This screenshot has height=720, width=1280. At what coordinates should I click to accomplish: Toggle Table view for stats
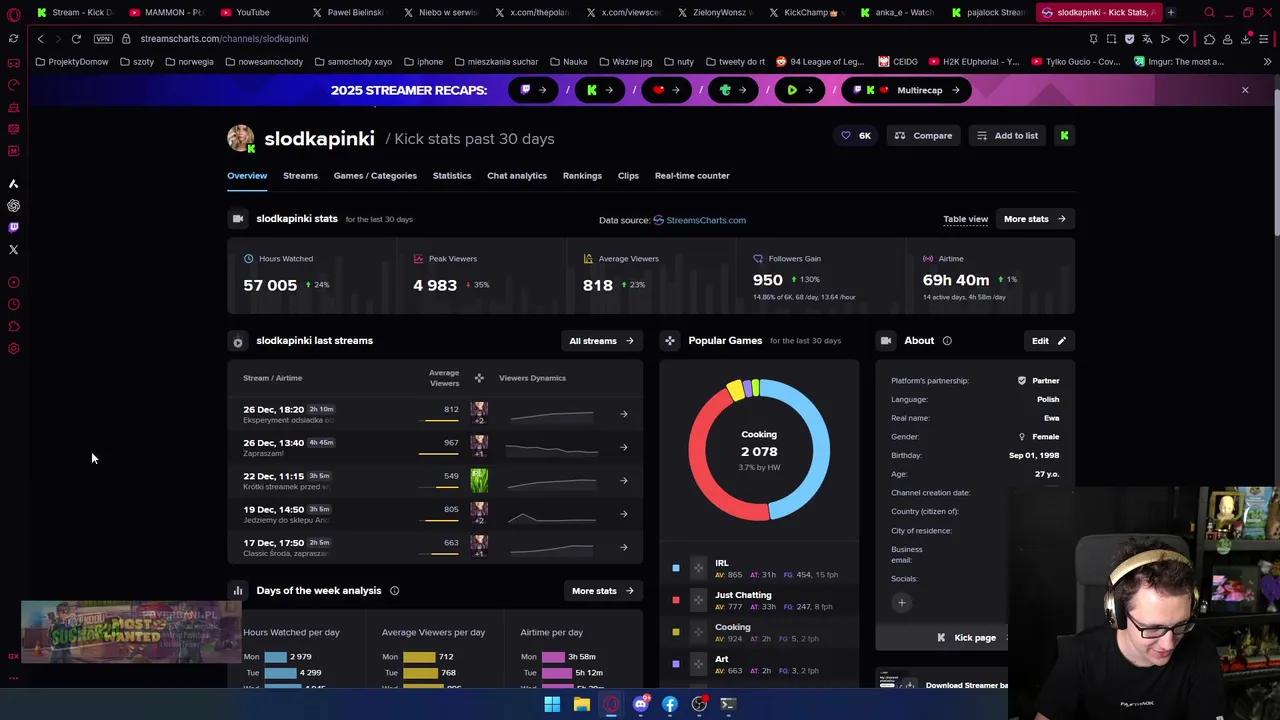coord(965,219)
